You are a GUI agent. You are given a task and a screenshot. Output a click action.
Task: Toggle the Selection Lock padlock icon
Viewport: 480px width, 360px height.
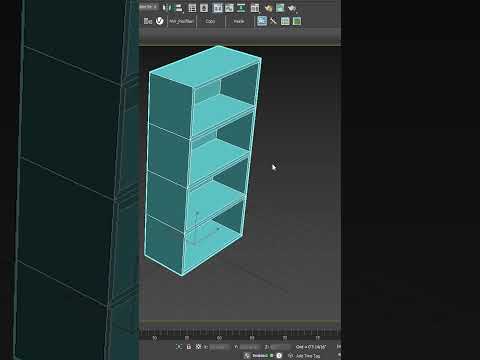coord(189,347)
